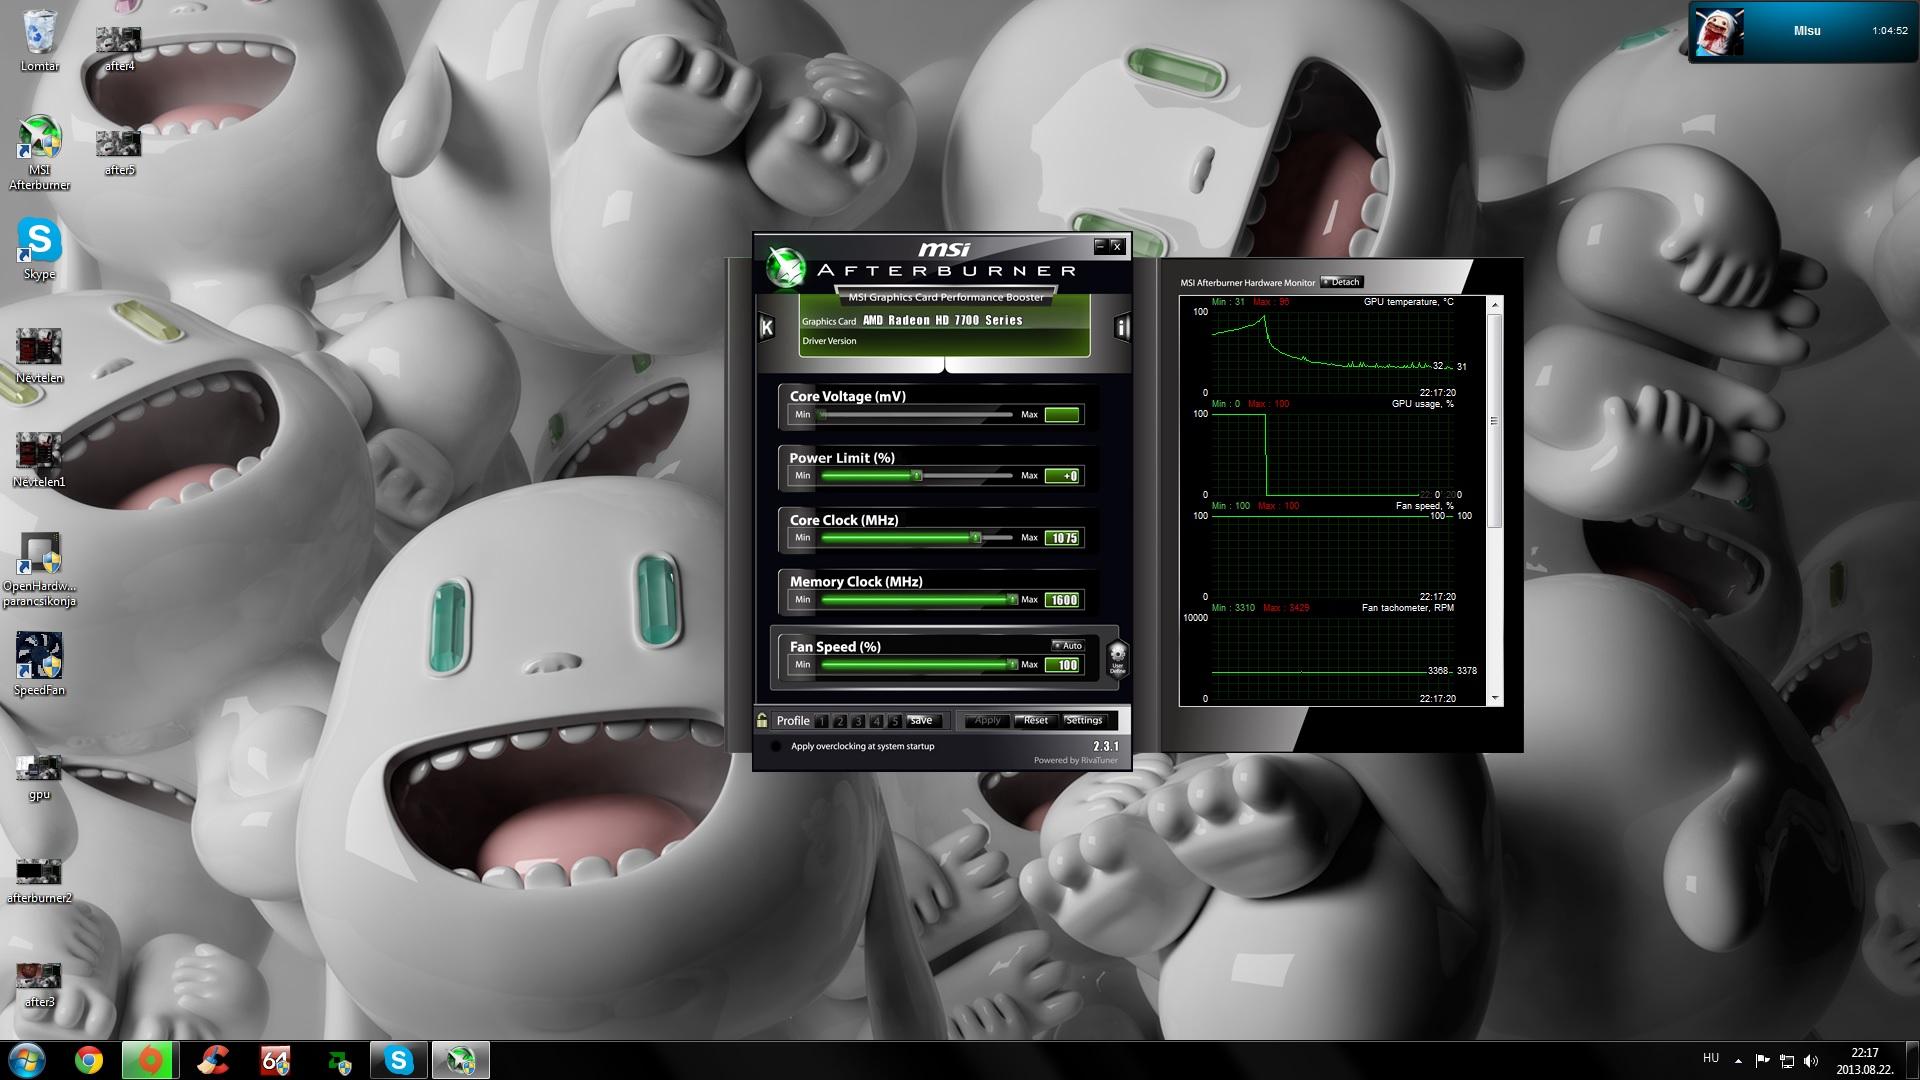Click the GPU usage graph
The width and height of the screenshot is (1920, 1080).
1332,454
